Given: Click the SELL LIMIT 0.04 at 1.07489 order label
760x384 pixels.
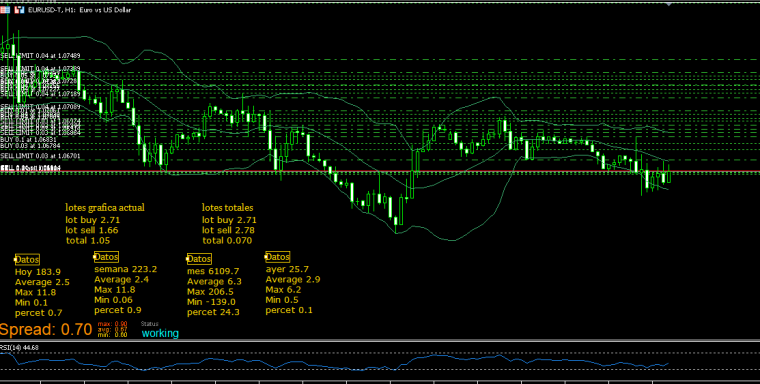Looking at the screenshot, I should click(40, 56).
